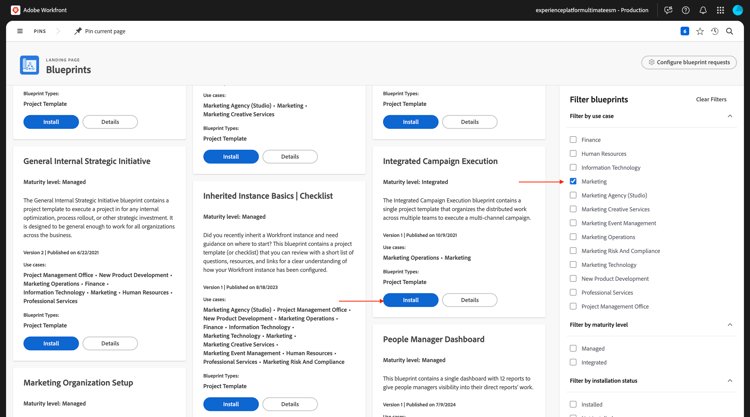Check the Managed maturity level filter
Viewport: 750px width, 417px height.
(x=573, y=349)
